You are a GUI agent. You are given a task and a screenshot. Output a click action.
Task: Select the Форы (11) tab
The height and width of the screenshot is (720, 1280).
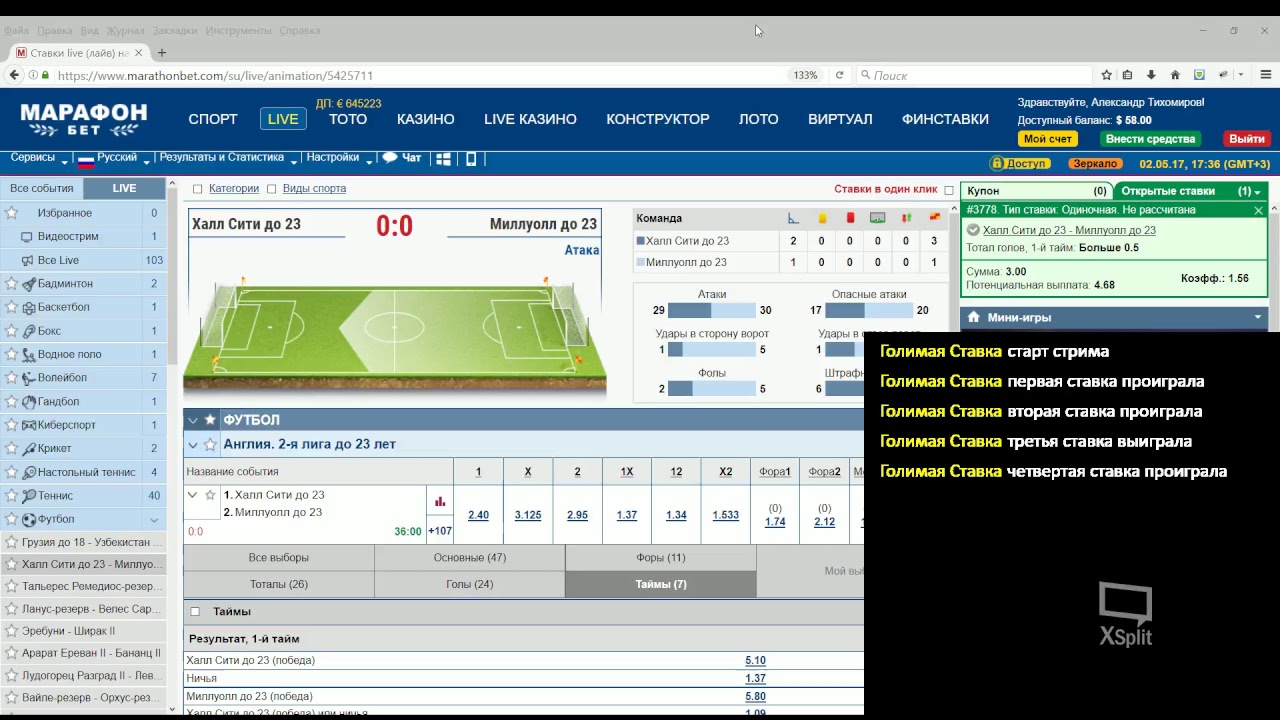click(660, 558)
